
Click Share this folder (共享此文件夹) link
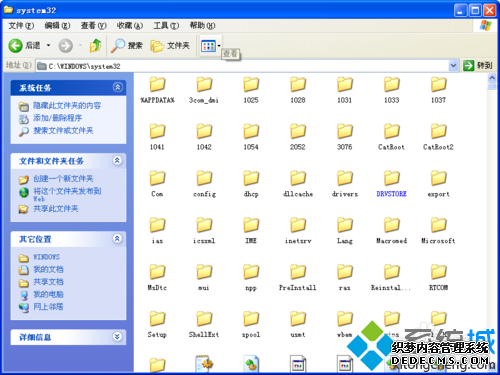55,209
